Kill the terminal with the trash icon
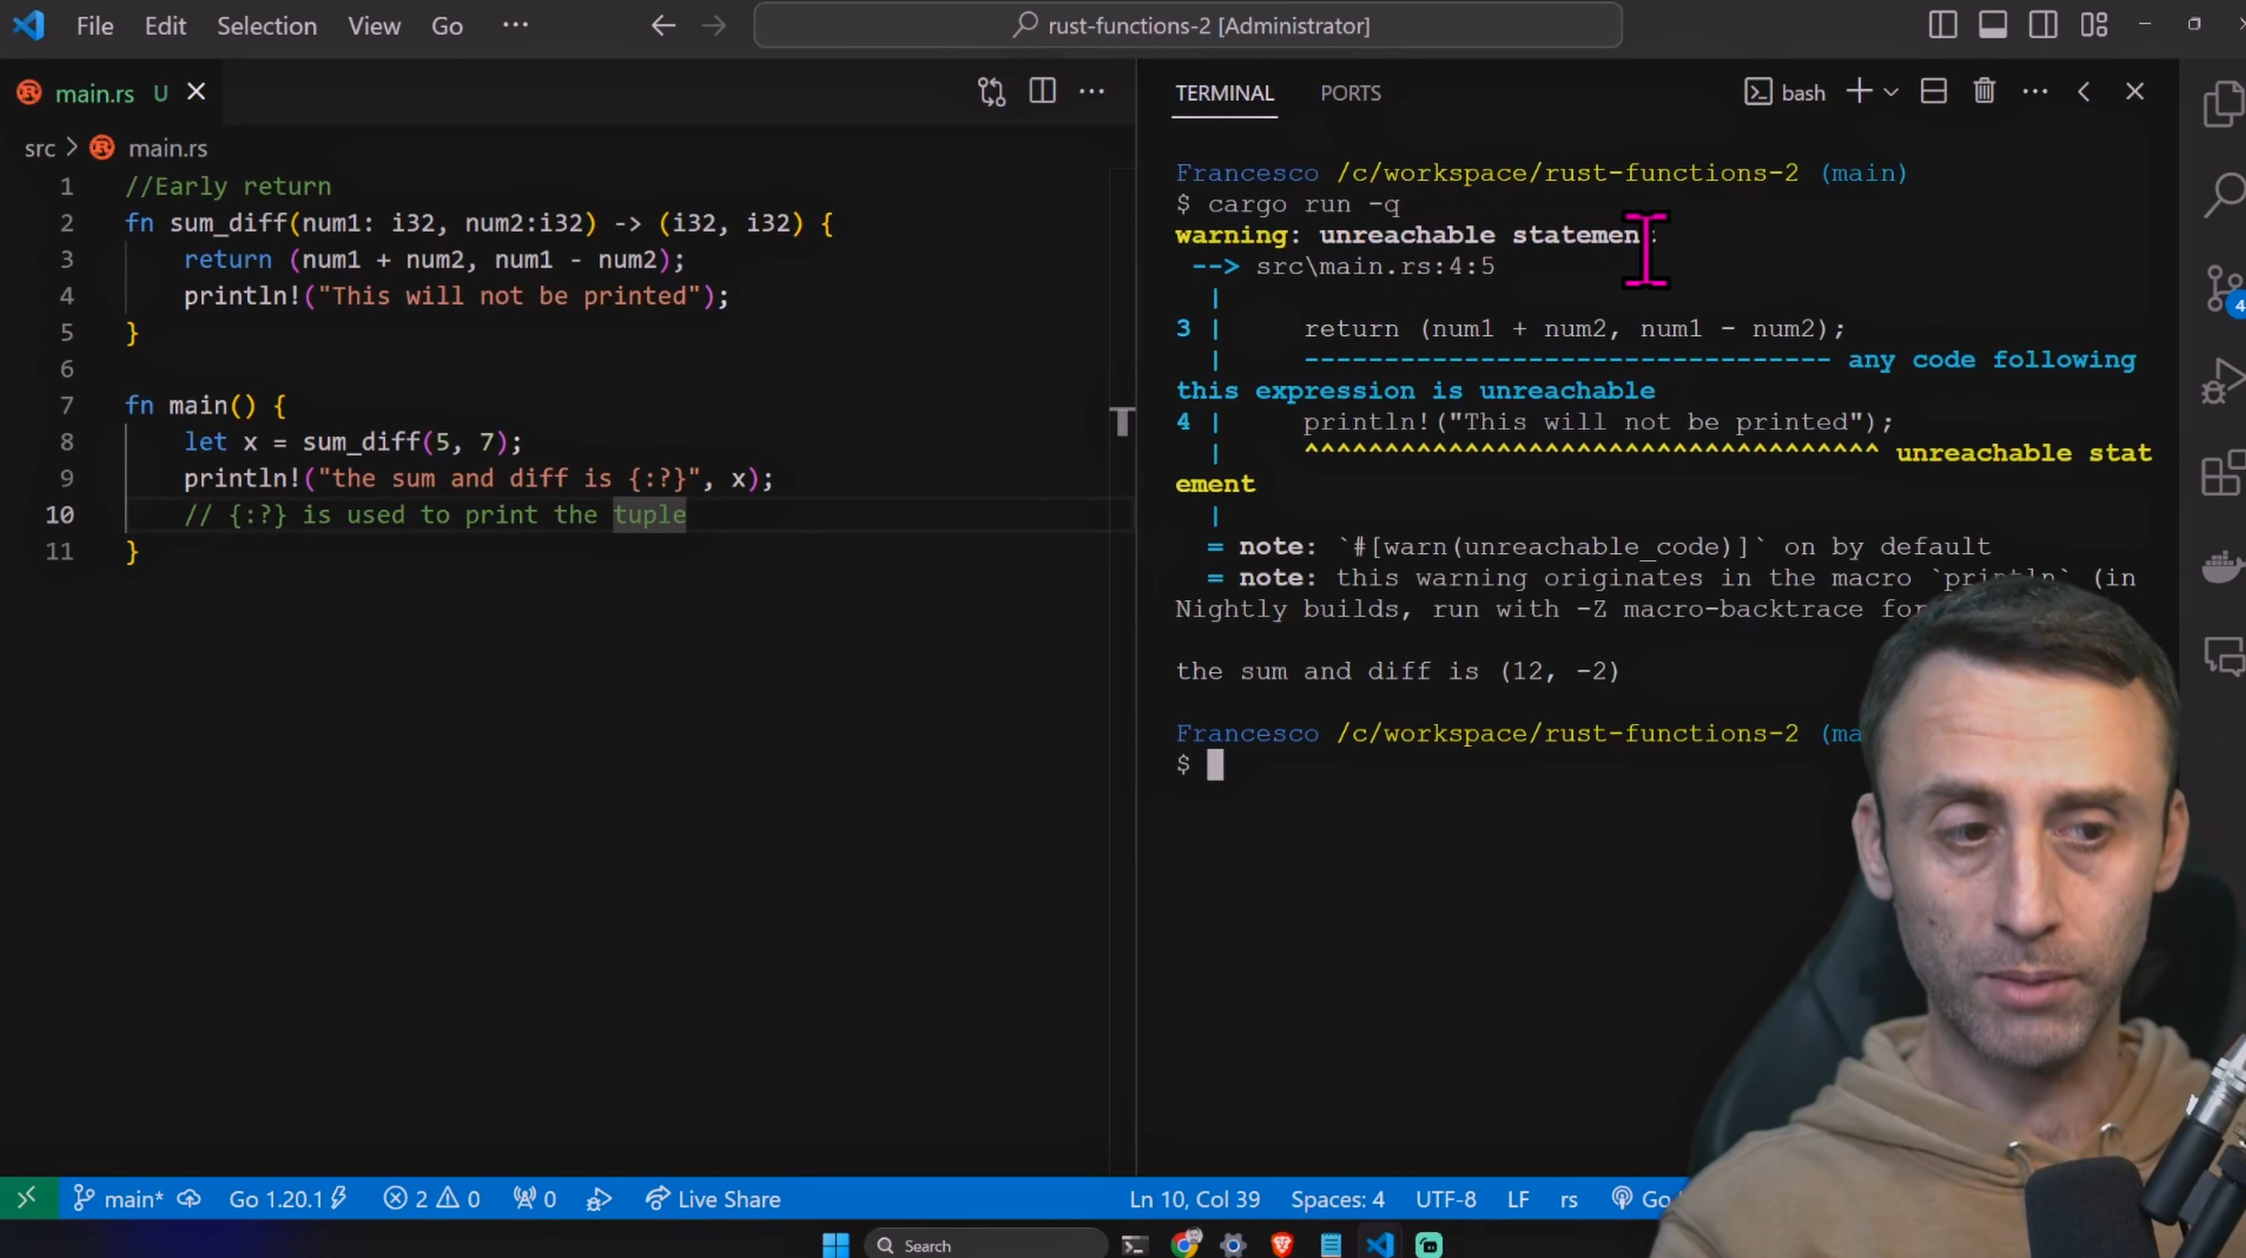Screen dimensions: 2246x1258 1984,91
